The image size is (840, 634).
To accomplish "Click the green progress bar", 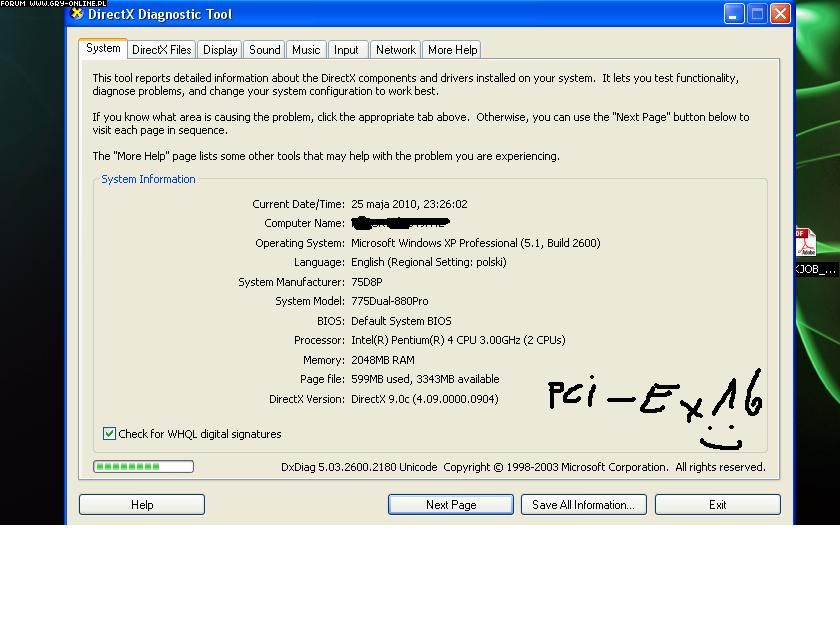I will pyautogui.click(x=143, y=466).
